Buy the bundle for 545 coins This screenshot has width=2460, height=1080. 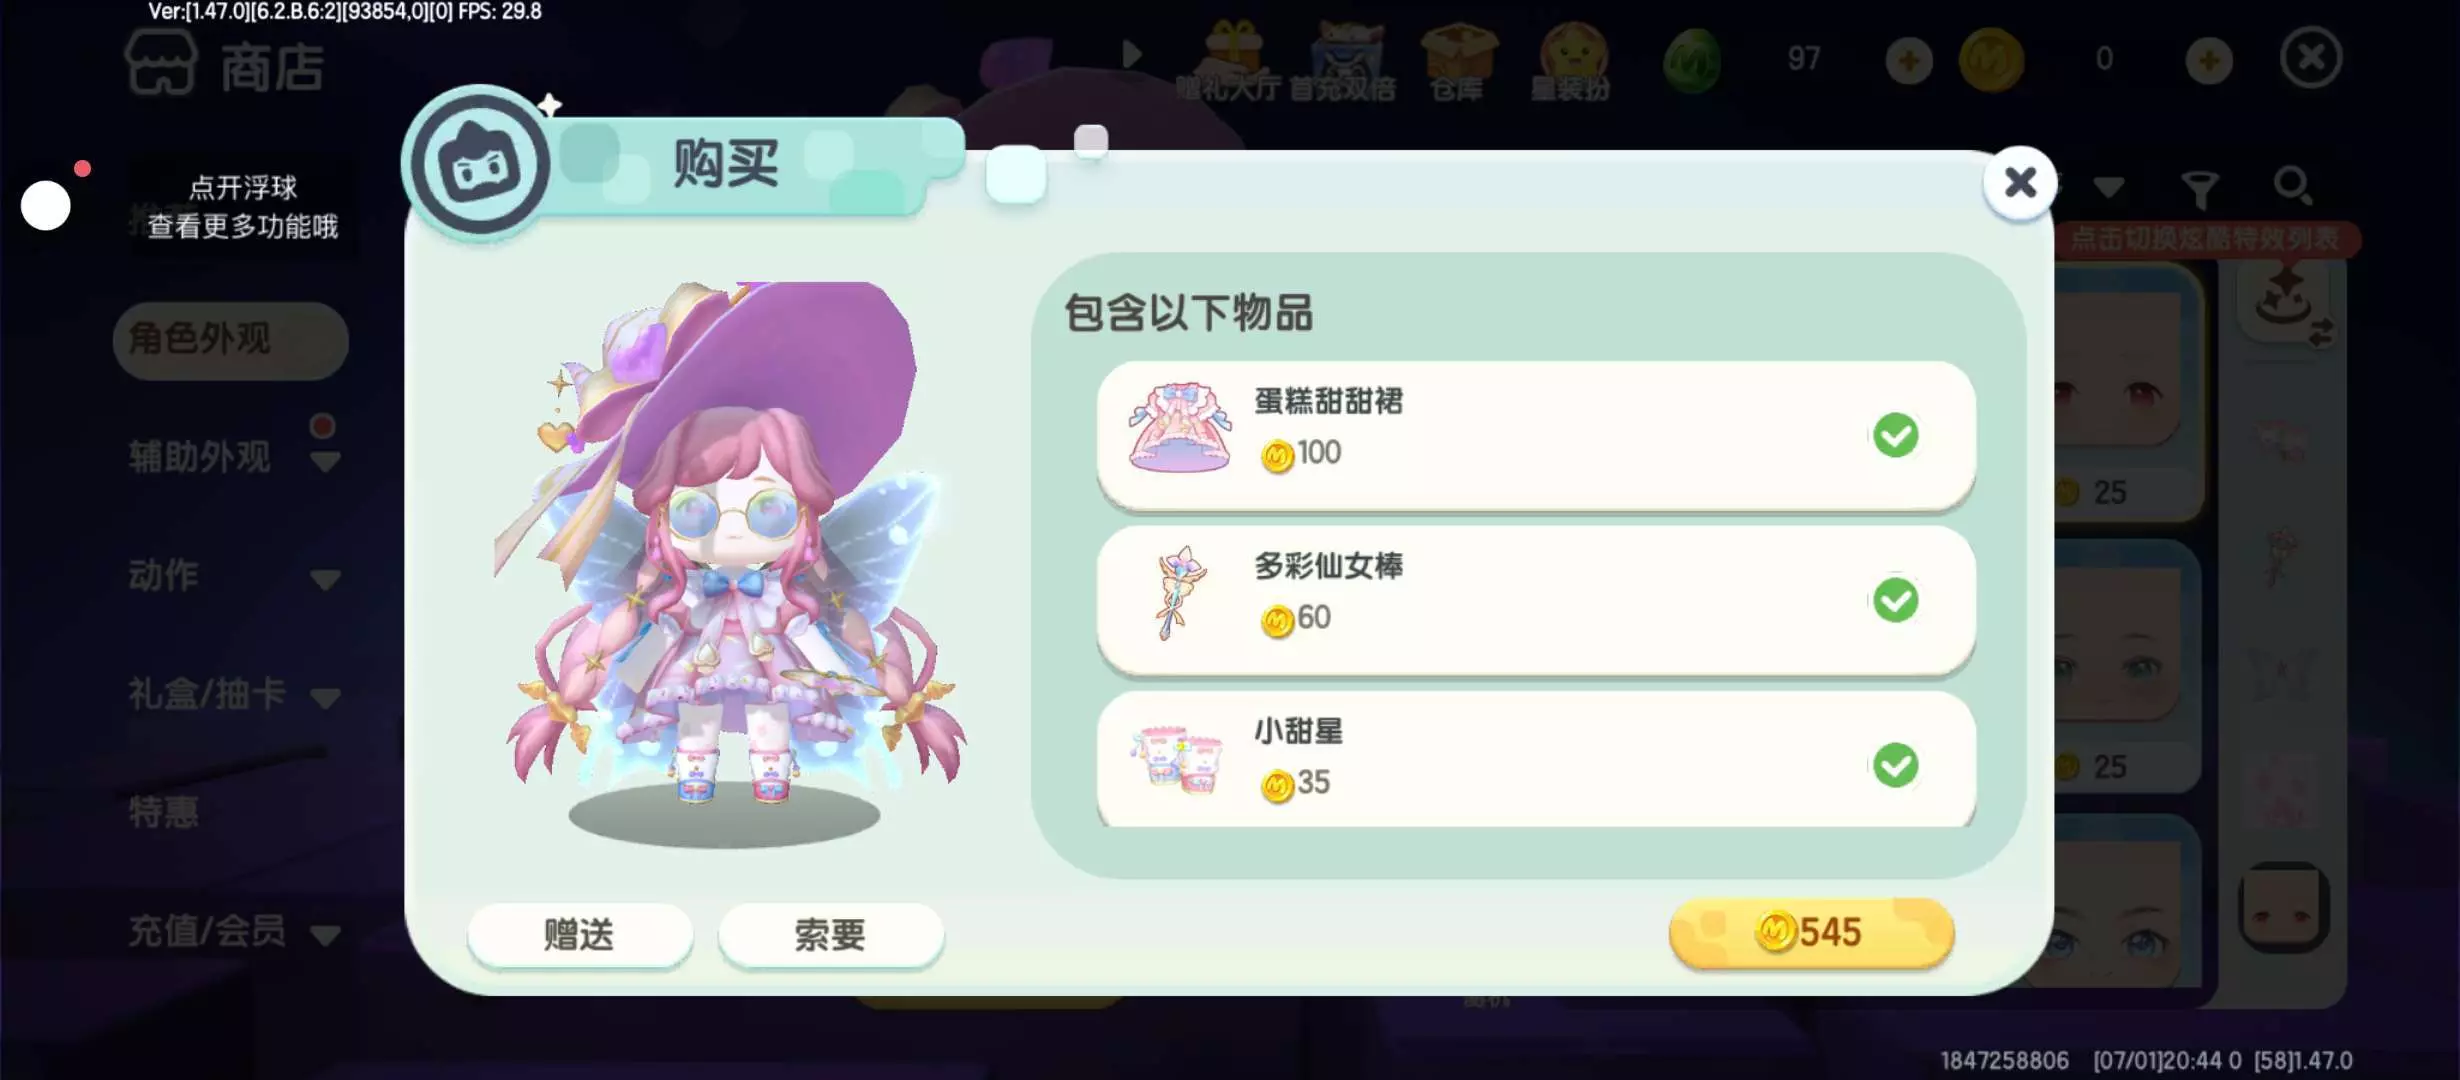[1811, 932]
